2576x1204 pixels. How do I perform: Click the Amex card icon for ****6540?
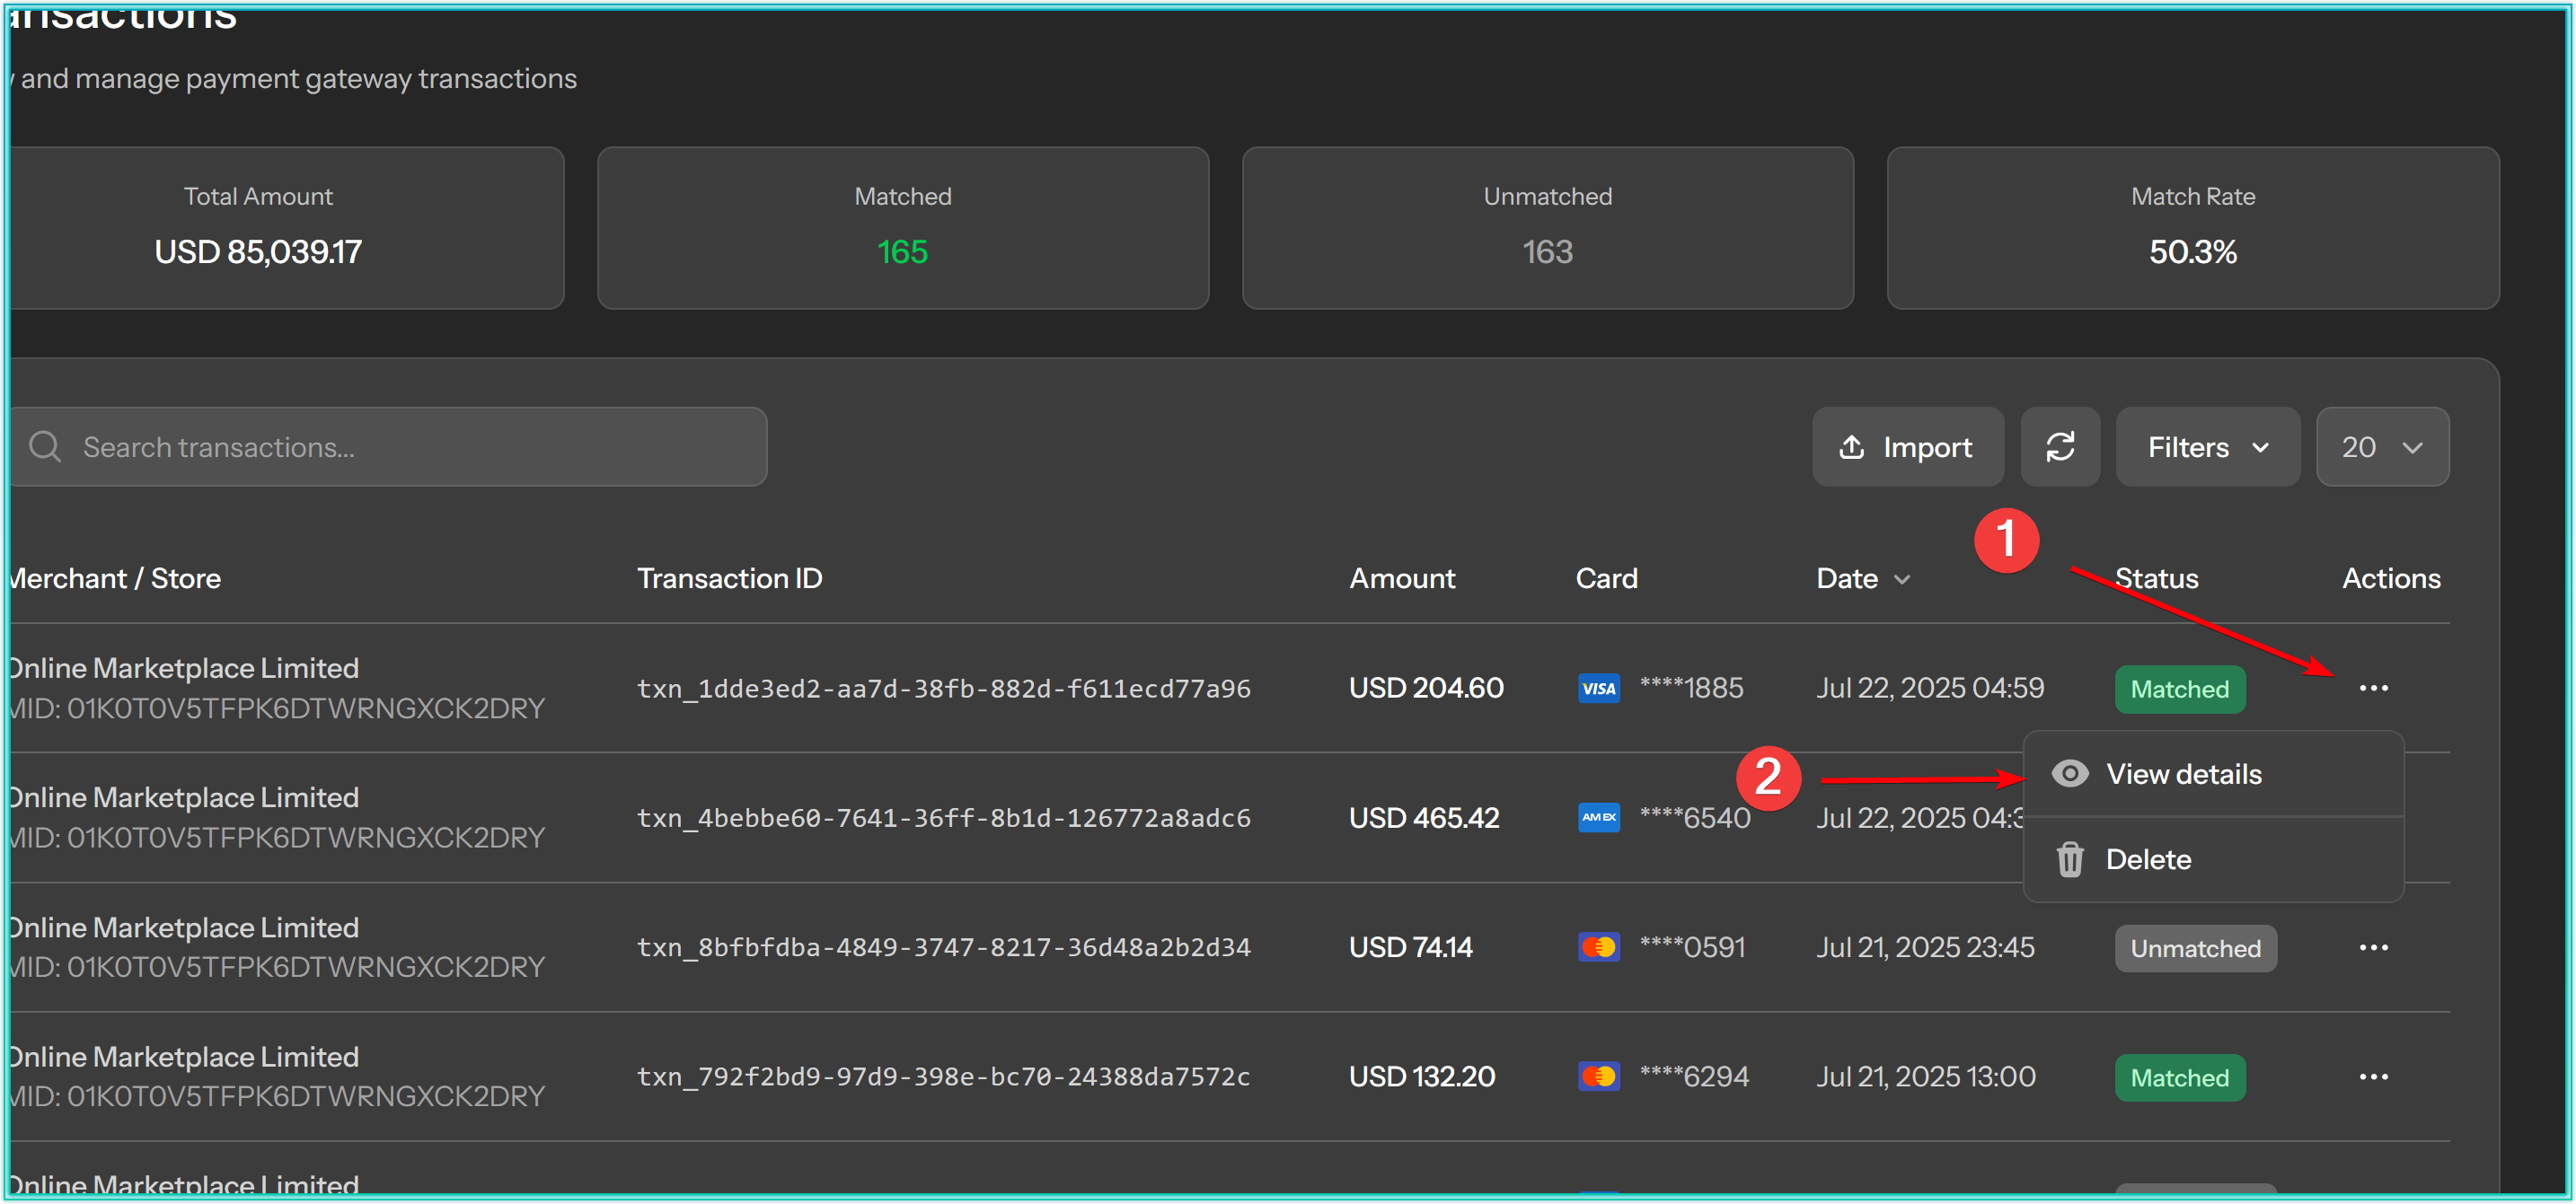tap(1598, 818)
